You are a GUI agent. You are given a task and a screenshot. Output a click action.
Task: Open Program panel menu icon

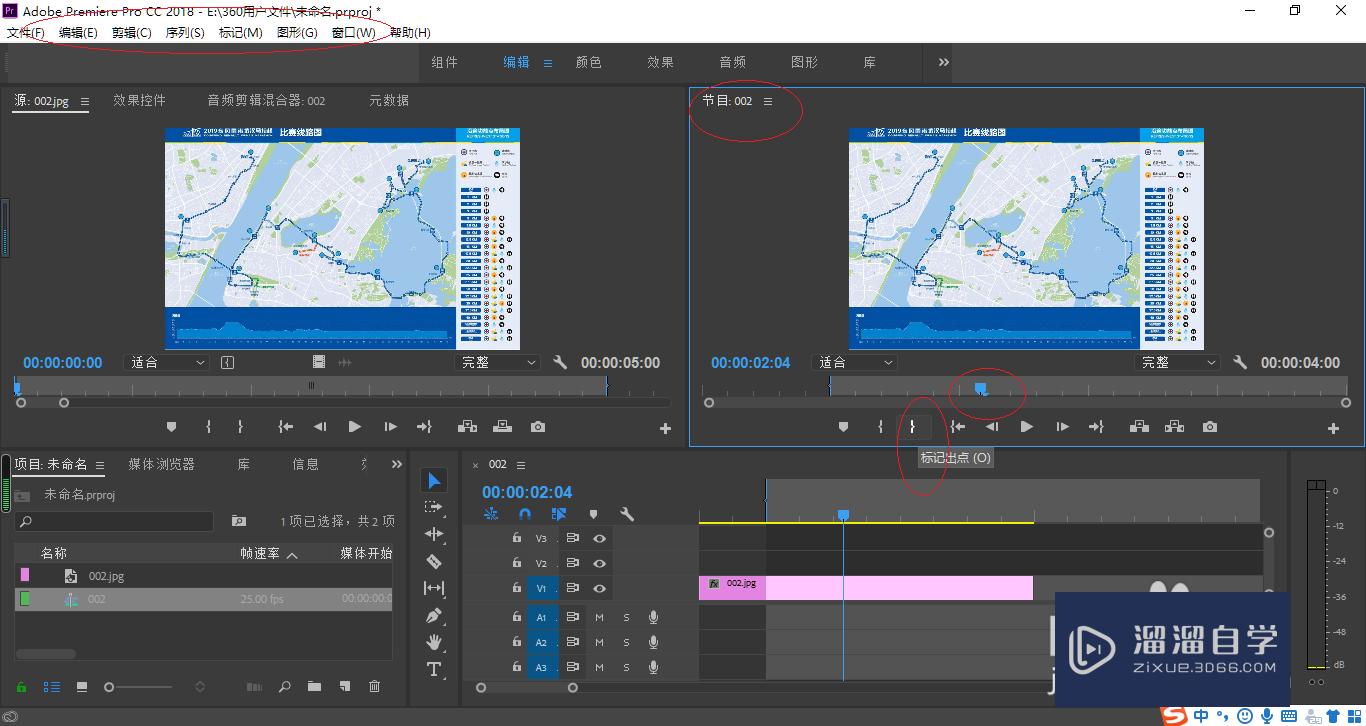pyautogui.click(x=768, y=101)
